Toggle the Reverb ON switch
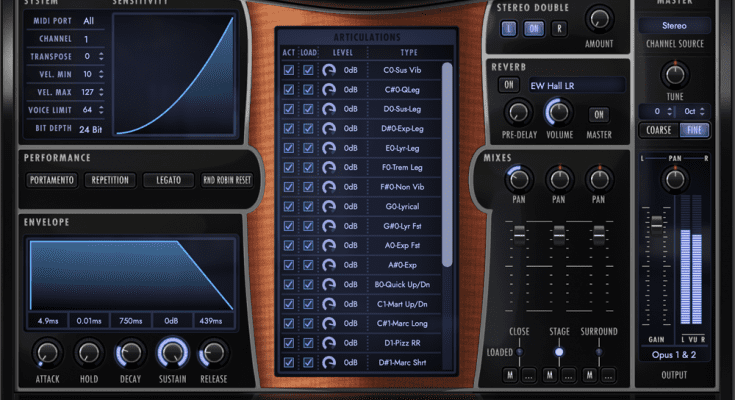This screenshot has height=400, width=735. click(x=509, y=85)
